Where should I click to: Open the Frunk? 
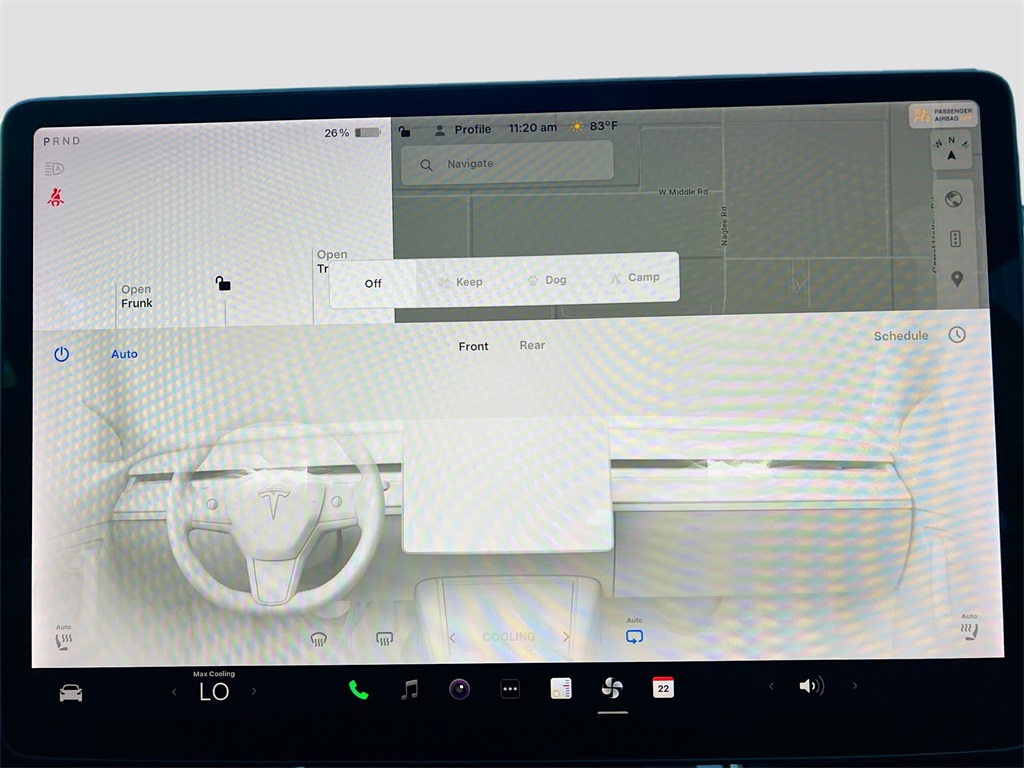137,297
